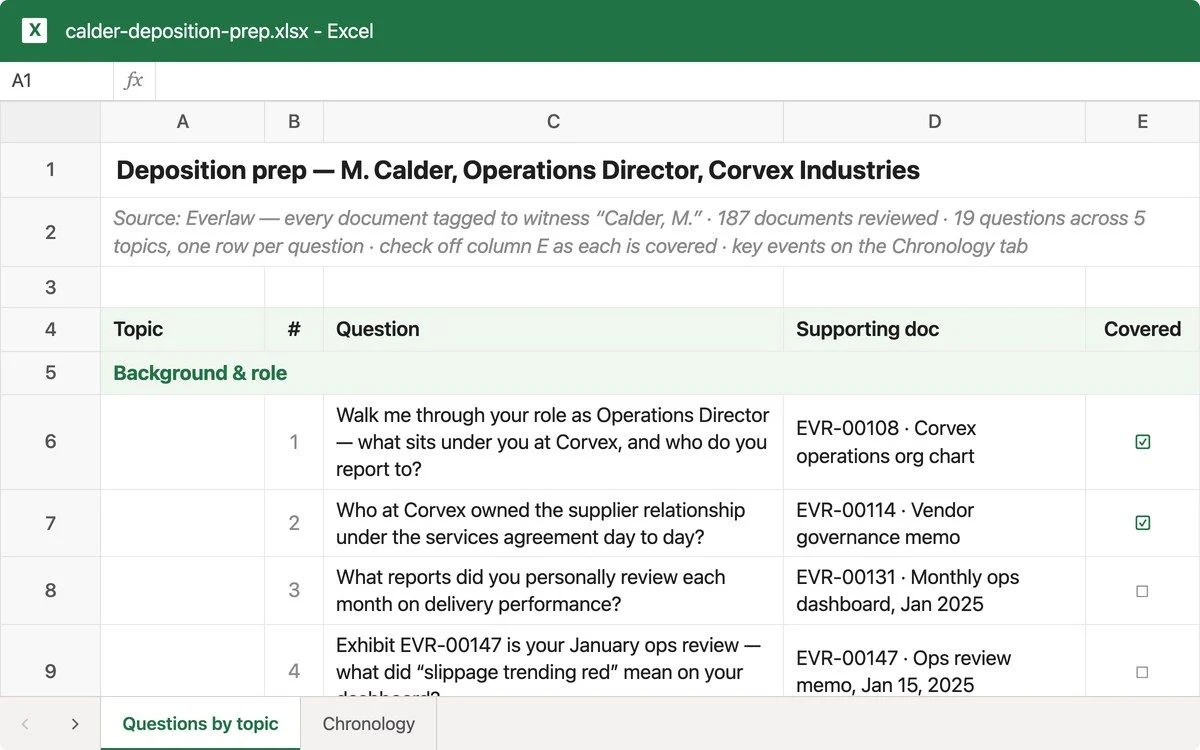Click the fx insert function icon

pos(134,81)
